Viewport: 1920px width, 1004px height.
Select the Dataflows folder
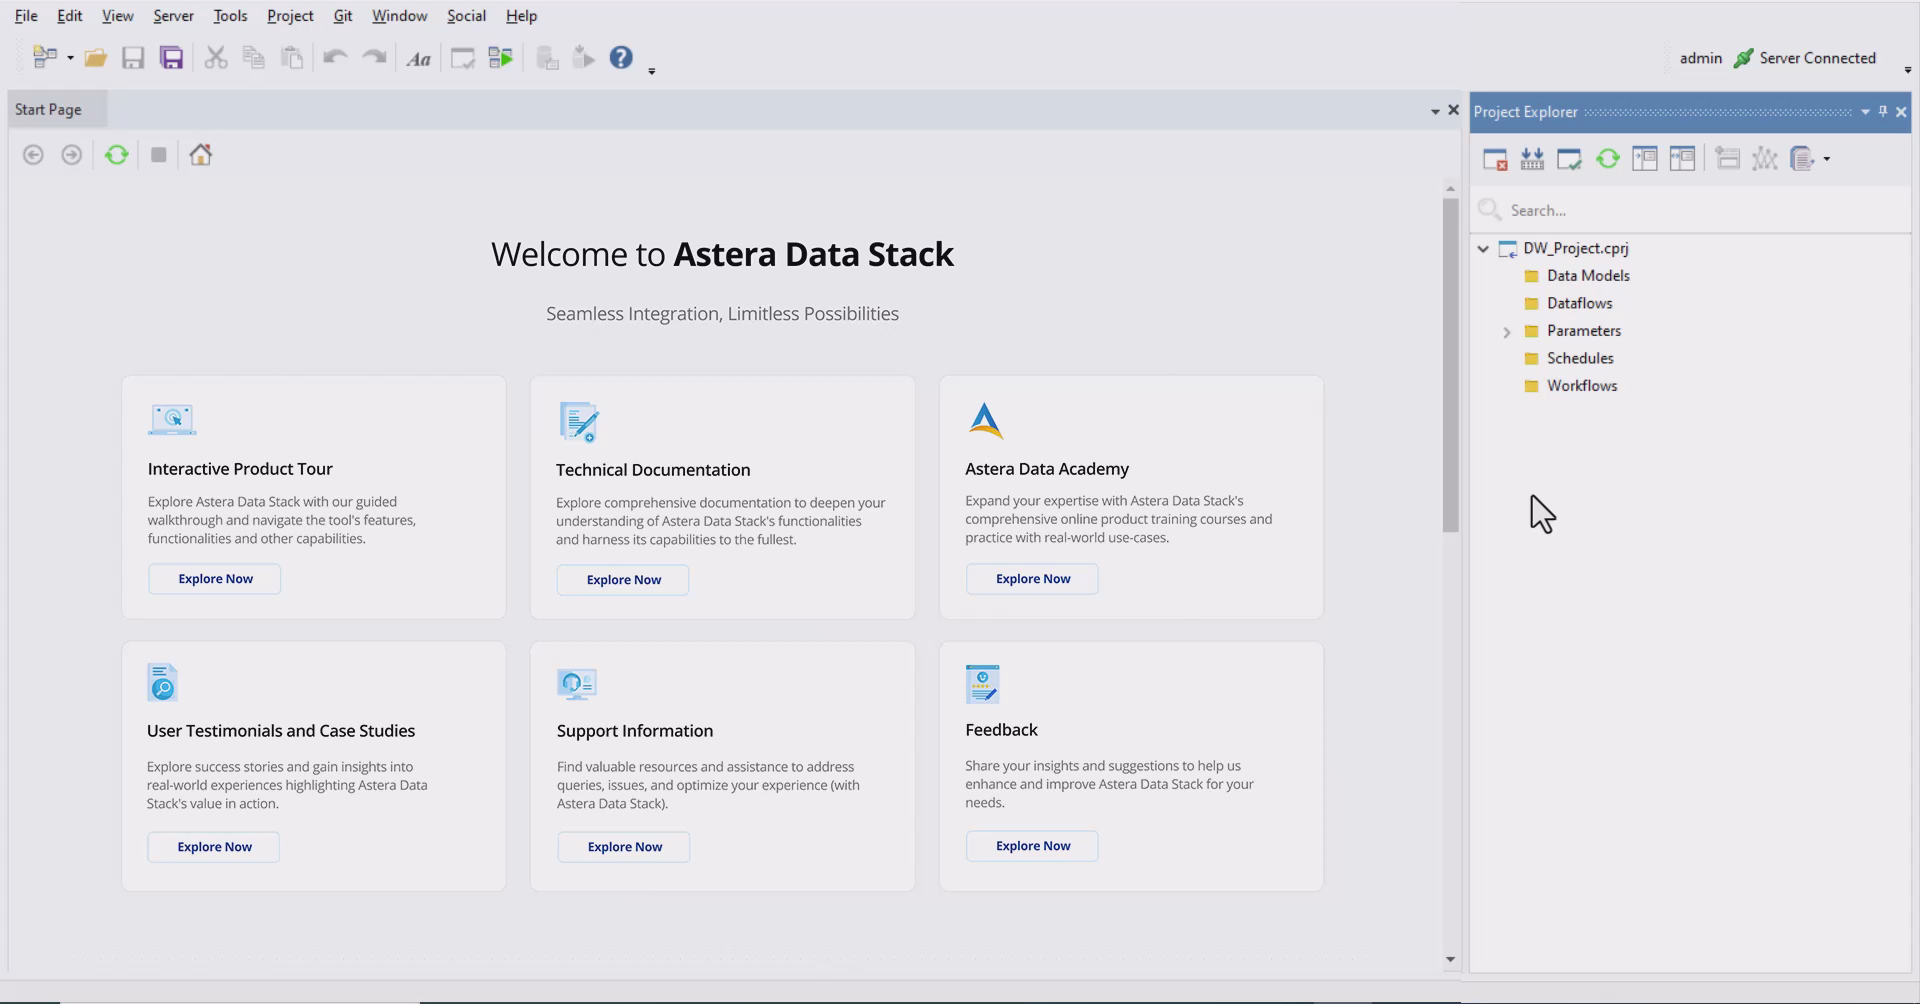click(x=1568, y=303)
